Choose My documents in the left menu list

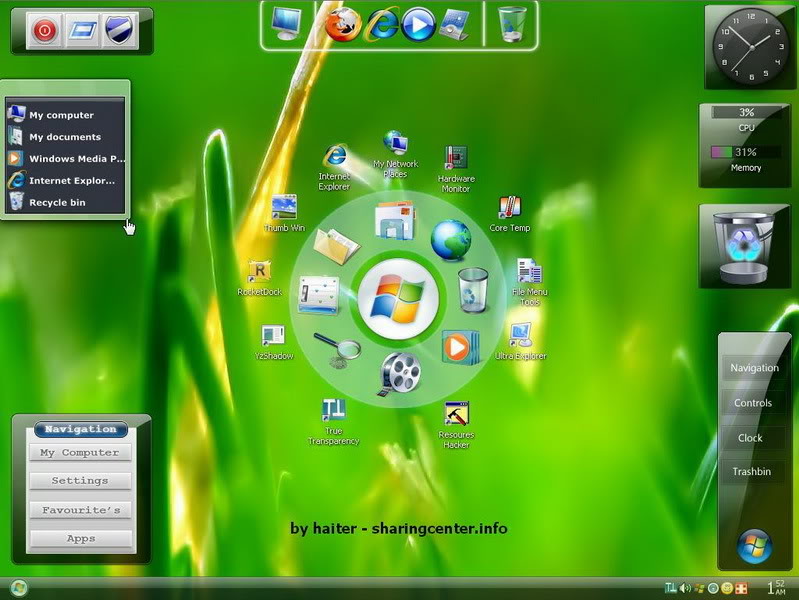click(65, 137)
